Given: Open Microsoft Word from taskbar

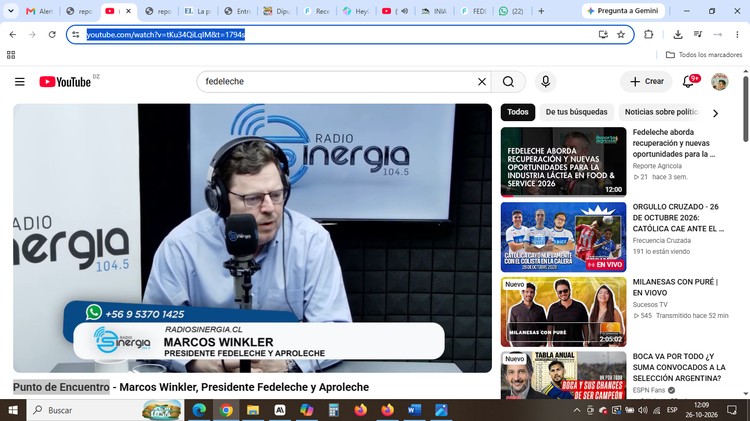Looking at the screenshot, I should tap(414, 410).
